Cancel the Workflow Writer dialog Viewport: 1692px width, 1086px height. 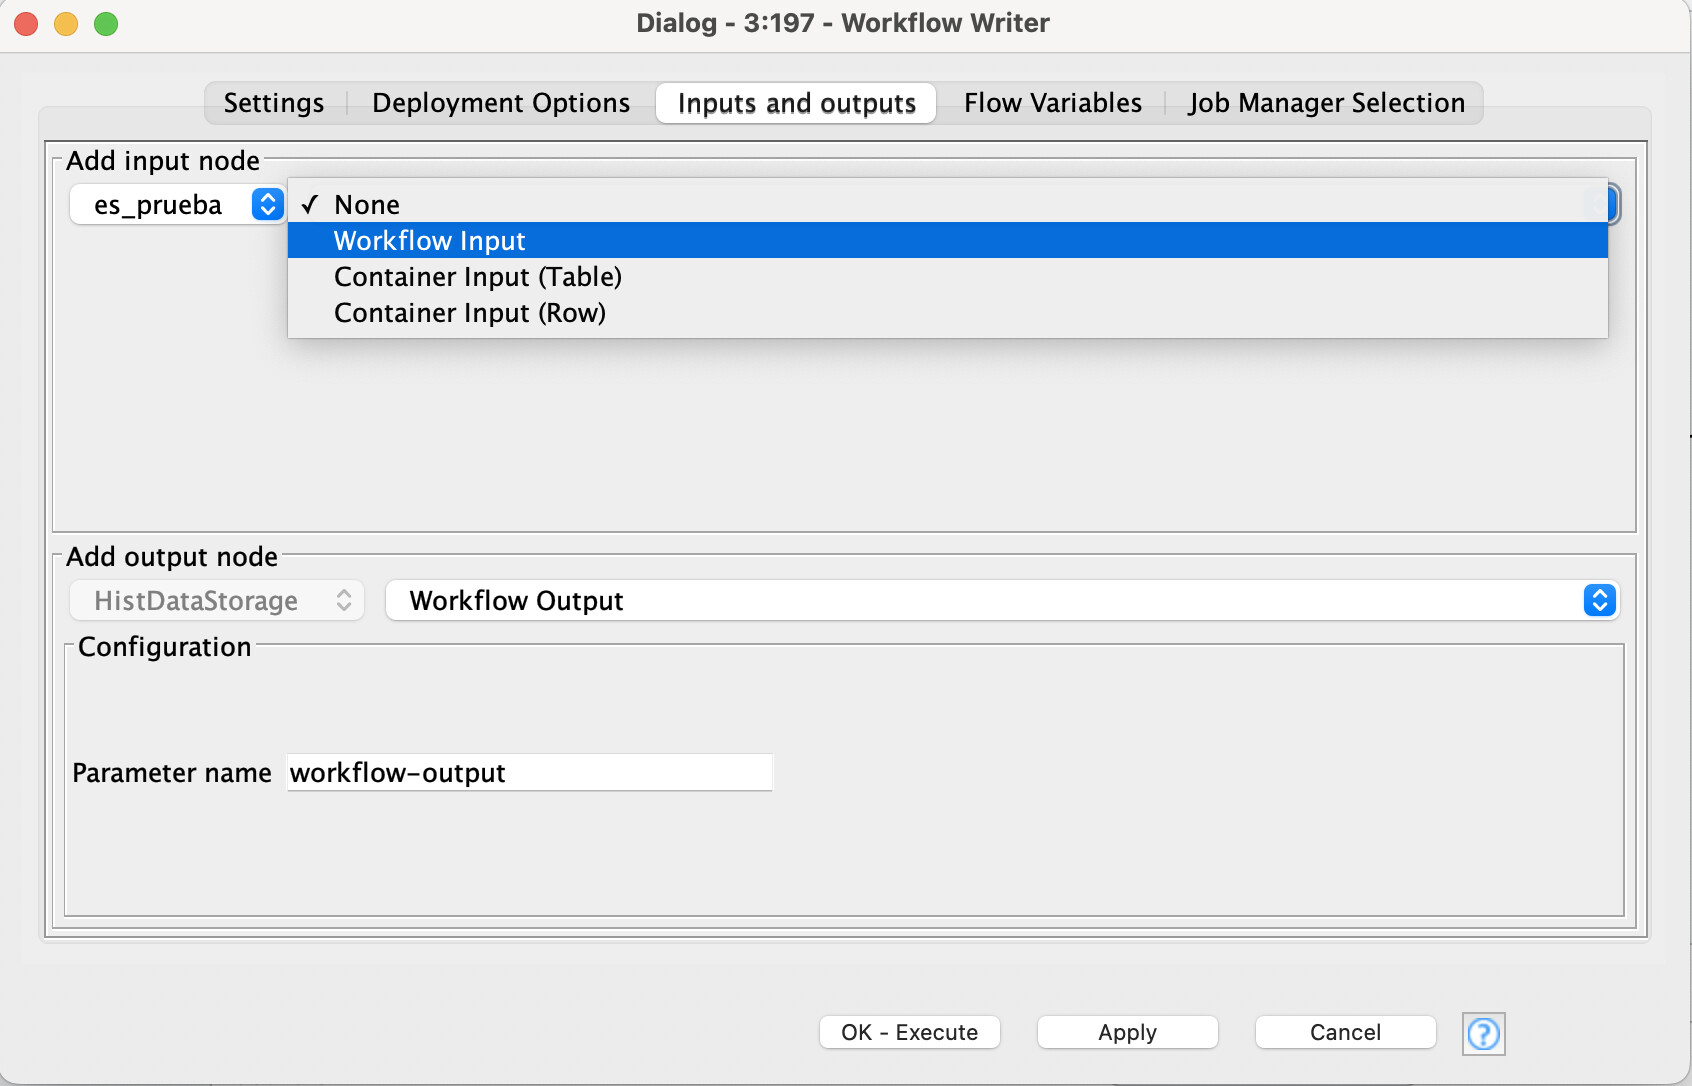point(1345,1033)
